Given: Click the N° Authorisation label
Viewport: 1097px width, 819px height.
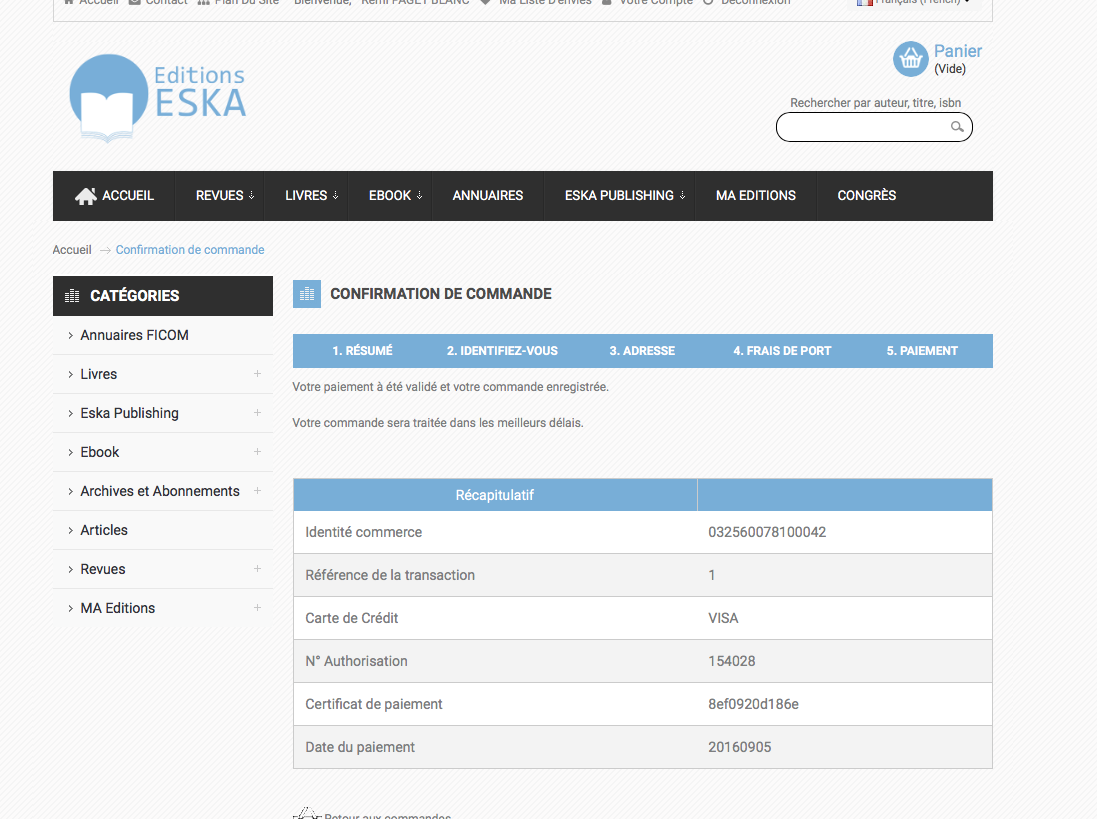Looking at the screenshot, I should coord(356,661).
